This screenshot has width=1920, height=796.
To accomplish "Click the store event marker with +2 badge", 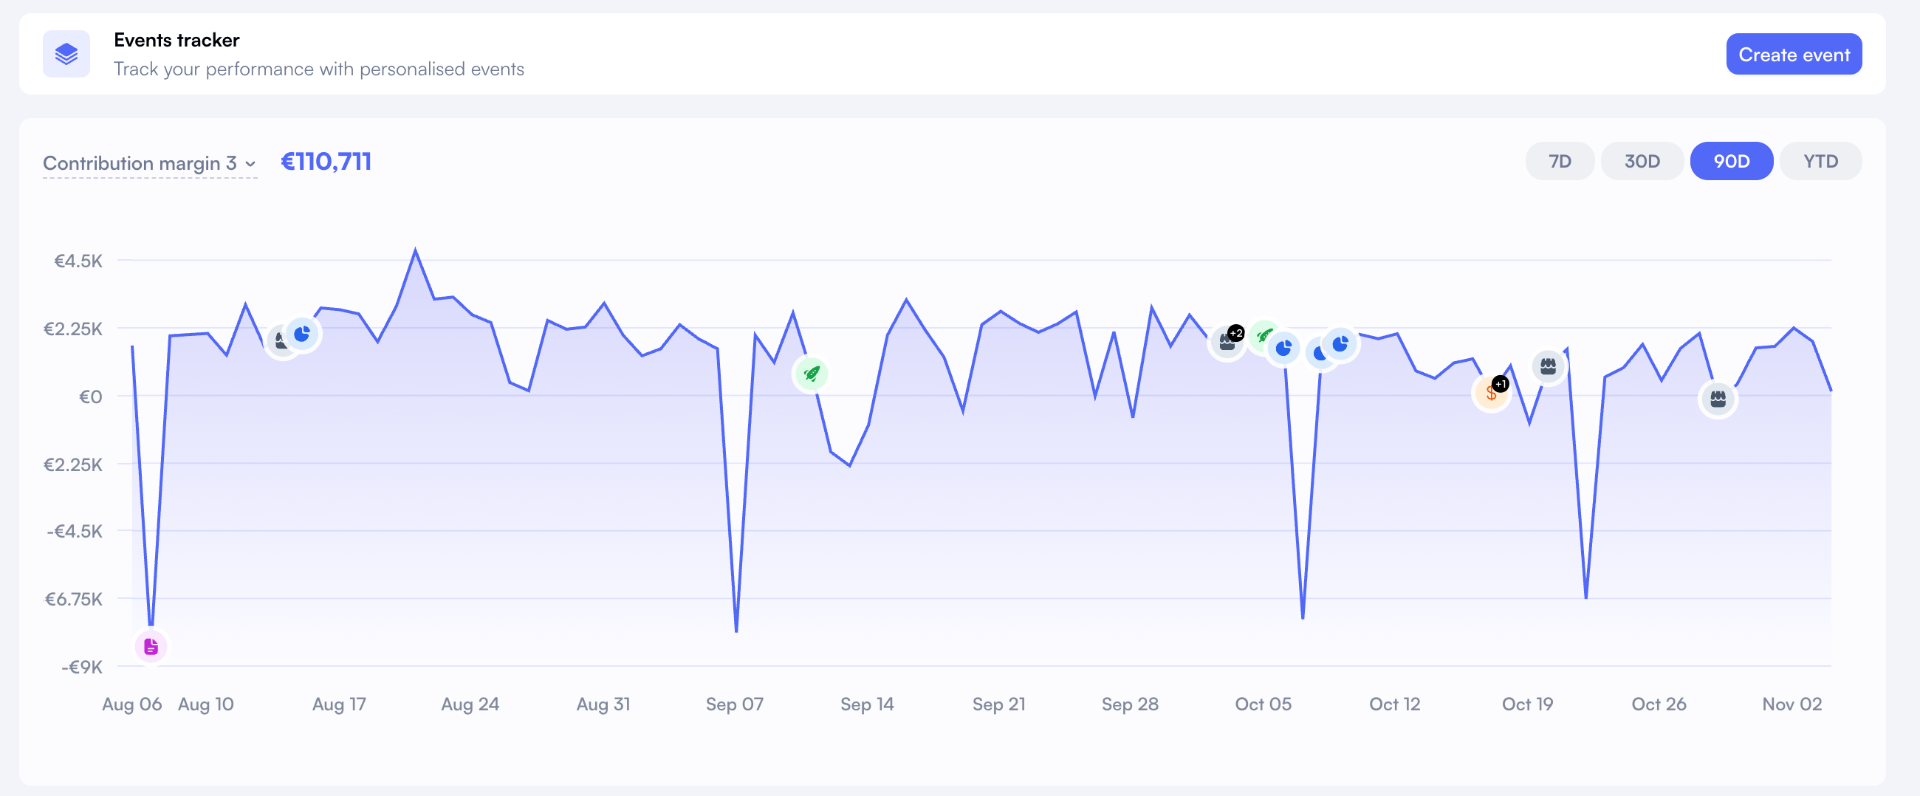I will pos(1226,343).
